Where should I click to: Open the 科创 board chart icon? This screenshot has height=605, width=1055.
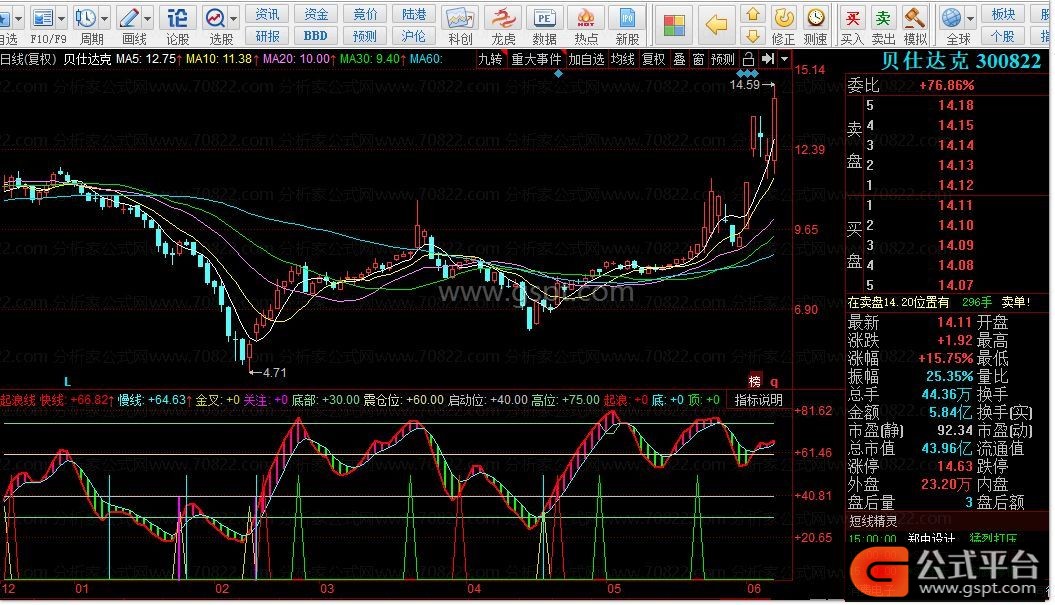tap(460, 17)
